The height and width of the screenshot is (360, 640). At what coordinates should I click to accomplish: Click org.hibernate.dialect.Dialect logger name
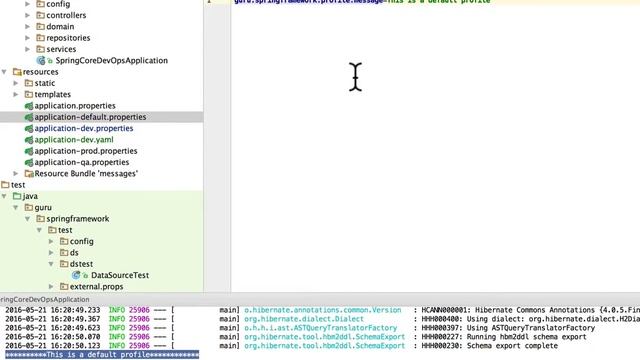tap(304, 319)
